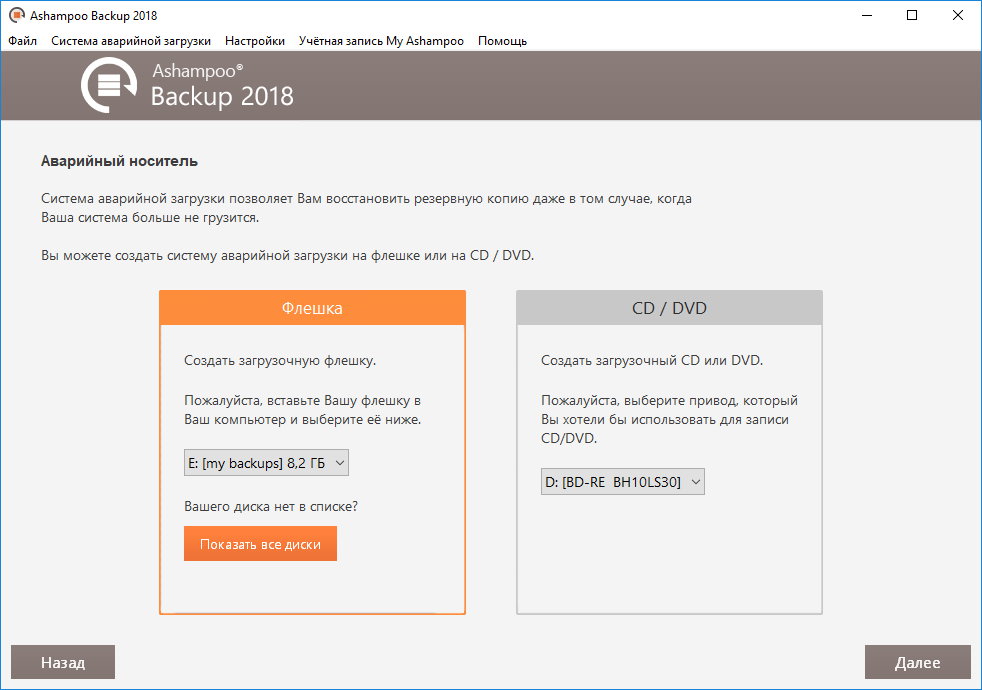Open the Помощь menu
Image resolution: width=982 pixels, height=690 pixels.
[x=502, y=41]
